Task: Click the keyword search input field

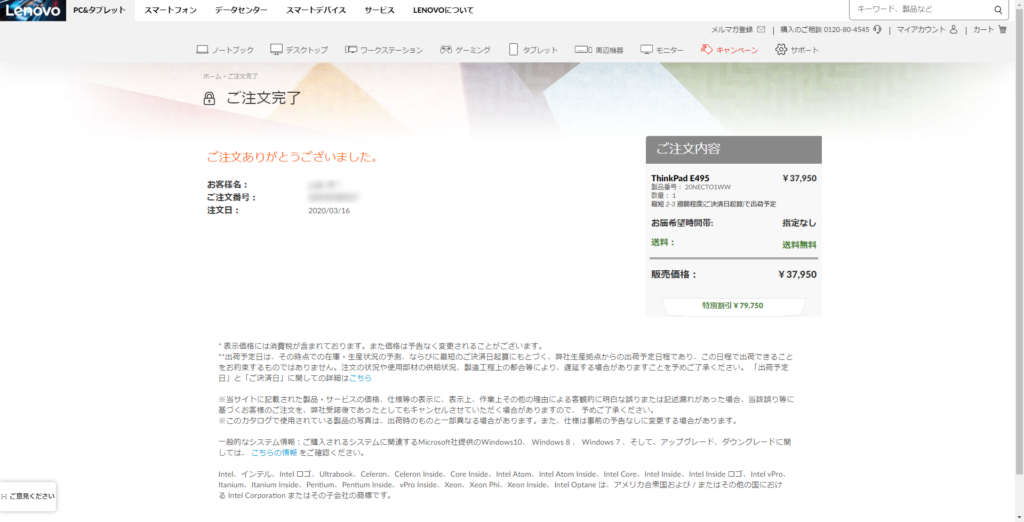Action: (921, 10)
